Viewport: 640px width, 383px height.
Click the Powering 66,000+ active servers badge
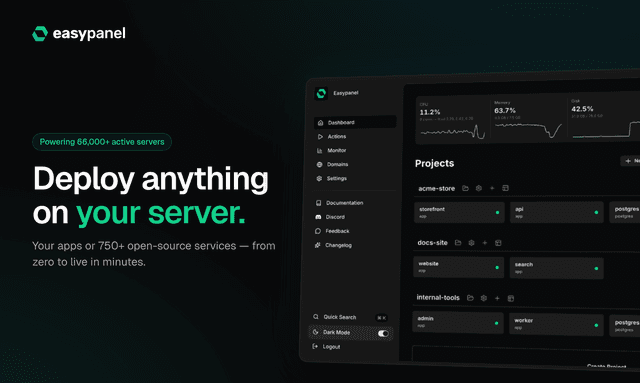(x=102, y=142)
